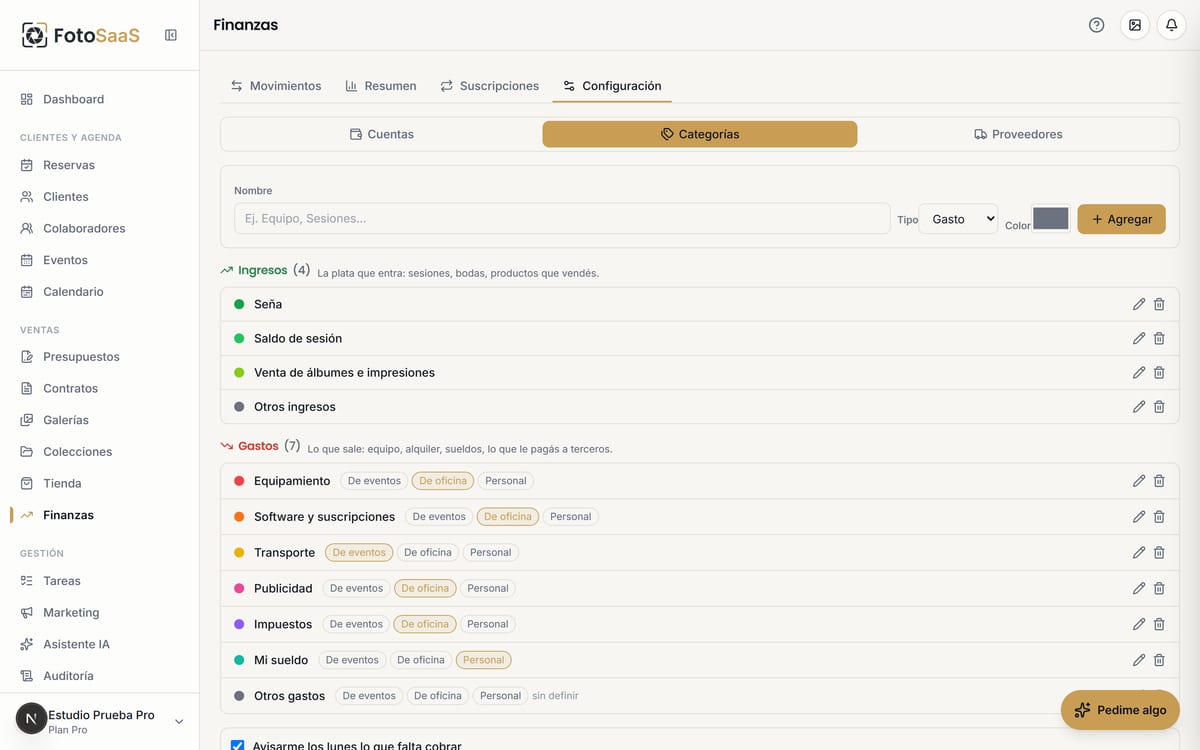Select the Proveedores sub-tab
The height and width of the screenshot is (750, 1200).
point(1018,134)
